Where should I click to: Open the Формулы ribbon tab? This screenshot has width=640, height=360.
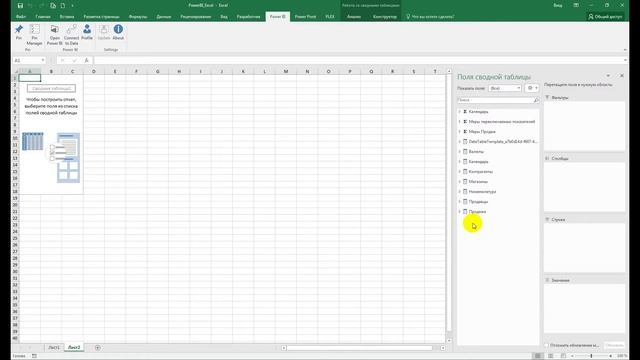[138, 17]
